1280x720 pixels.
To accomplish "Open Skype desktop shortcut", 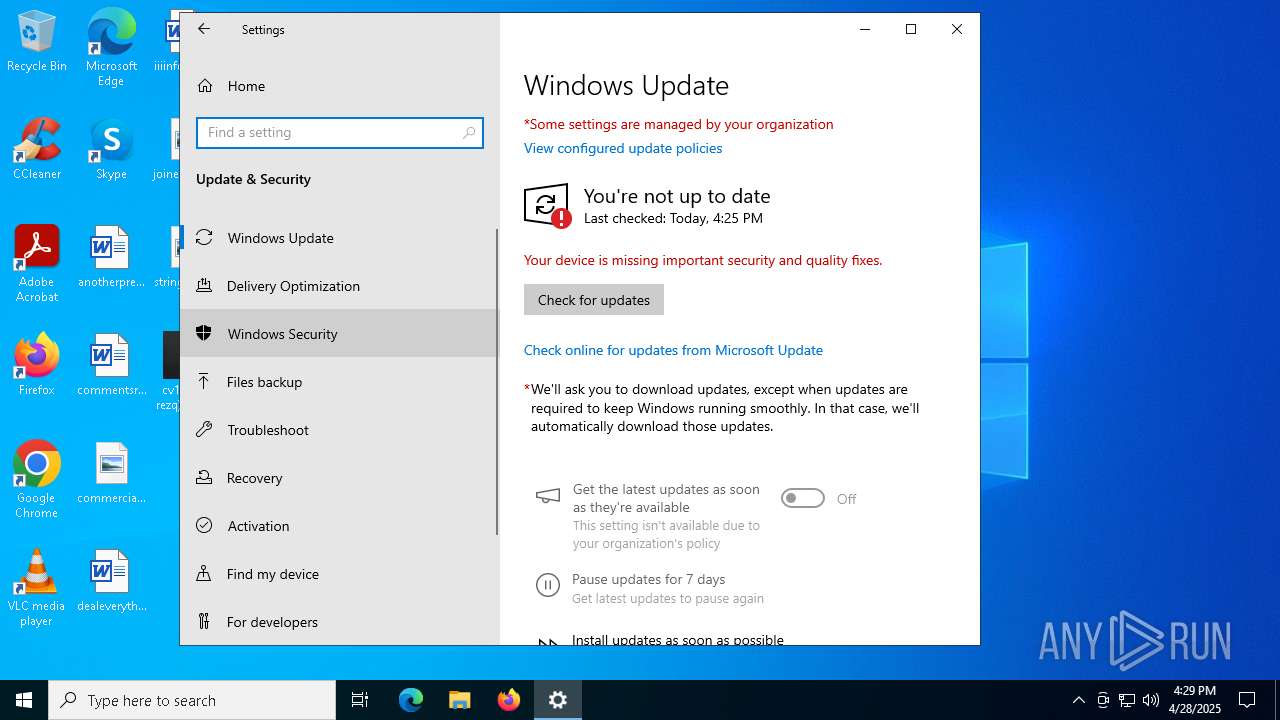I will tap(111, 148).
